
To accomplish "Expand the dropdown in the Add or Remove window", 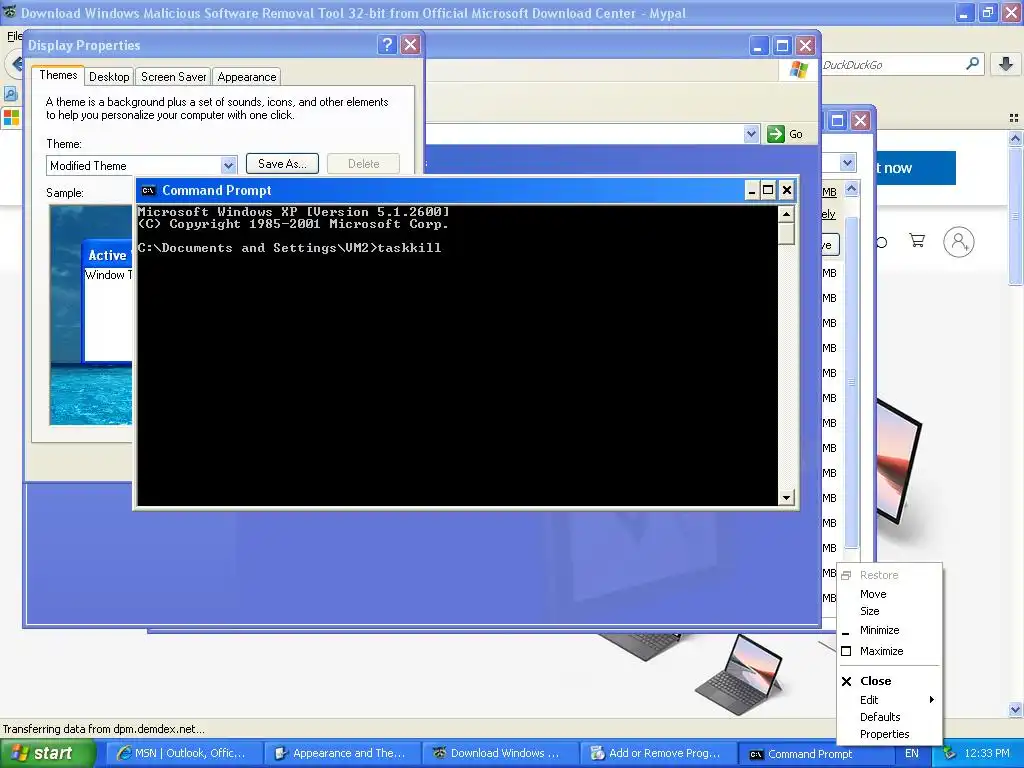I will [x=848, y=163].
